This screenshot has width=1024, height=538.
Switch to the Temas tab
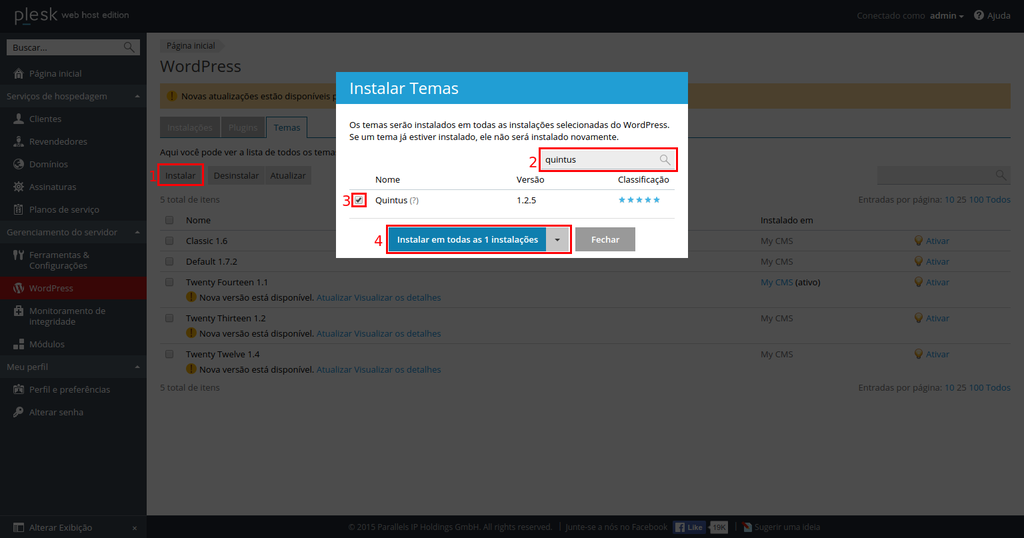coord(286,128)
